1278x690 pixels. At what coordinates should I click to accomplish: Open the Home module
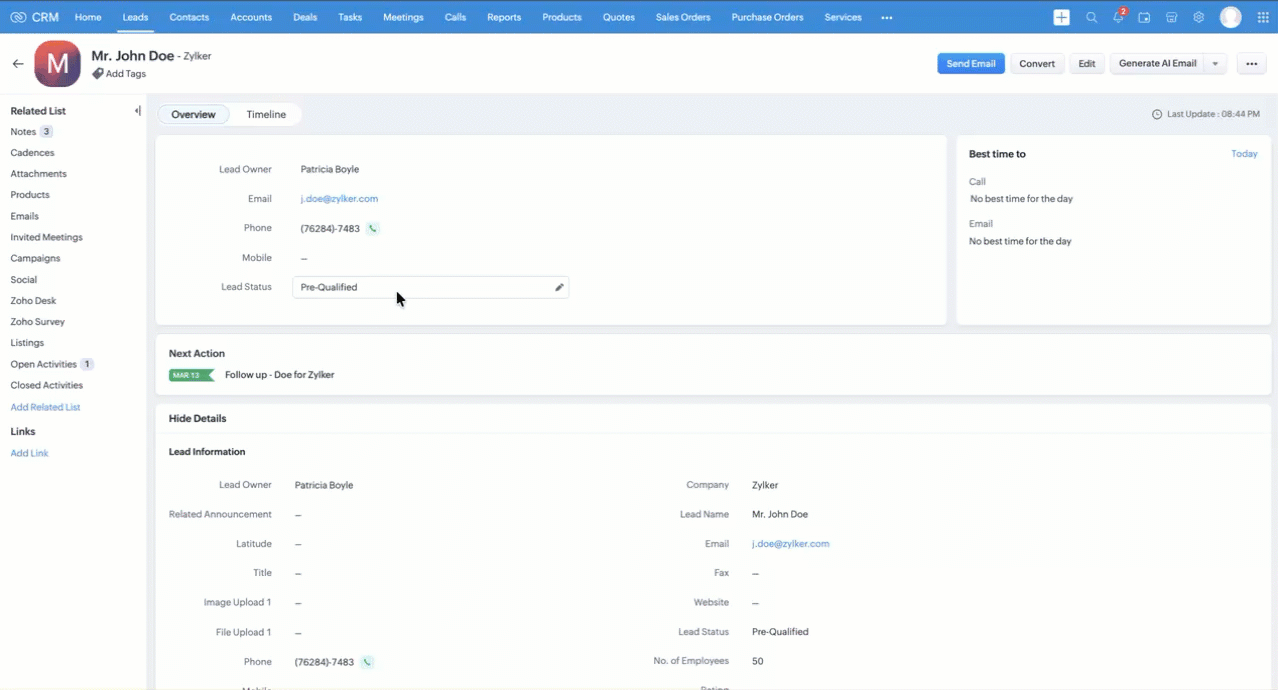88,17
